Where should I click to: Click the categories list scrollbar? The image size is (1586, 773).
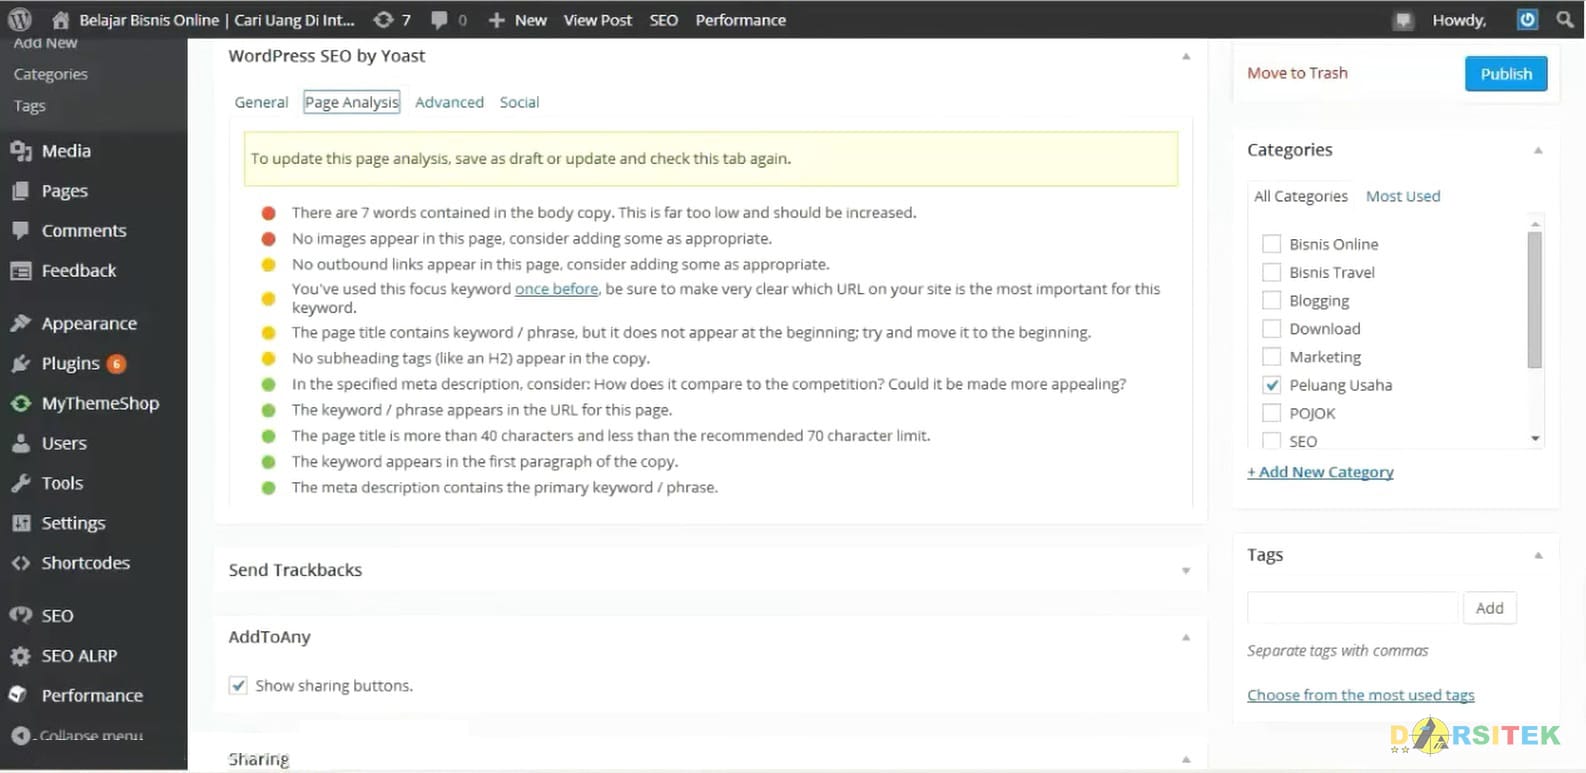click(1535, 300)
